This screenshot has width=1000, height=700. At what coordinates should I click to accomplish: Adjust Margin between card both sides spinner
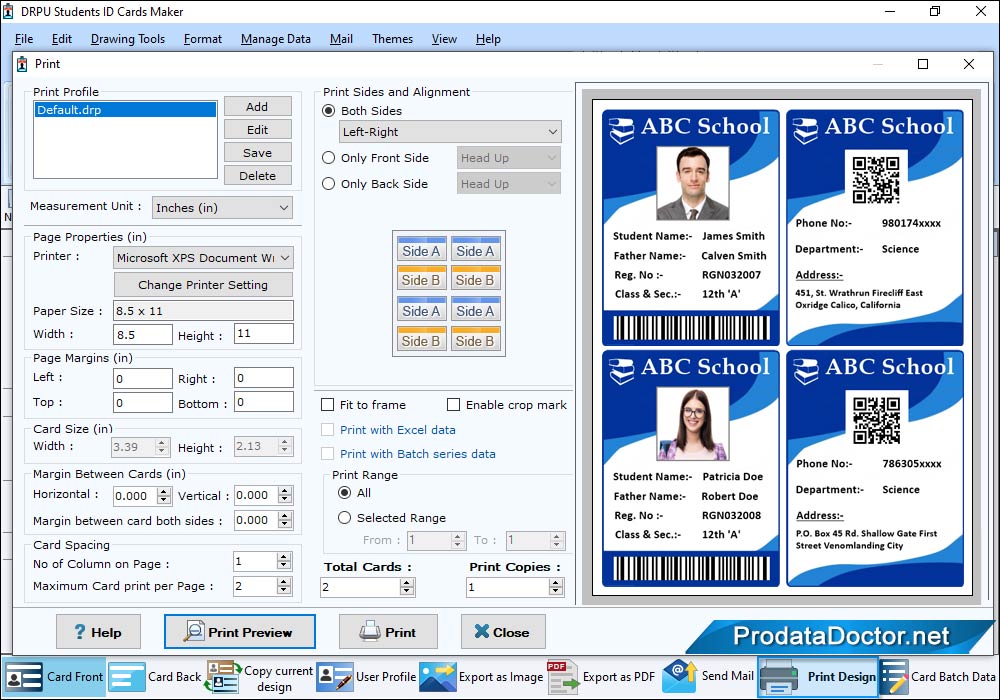pos(285,520)
